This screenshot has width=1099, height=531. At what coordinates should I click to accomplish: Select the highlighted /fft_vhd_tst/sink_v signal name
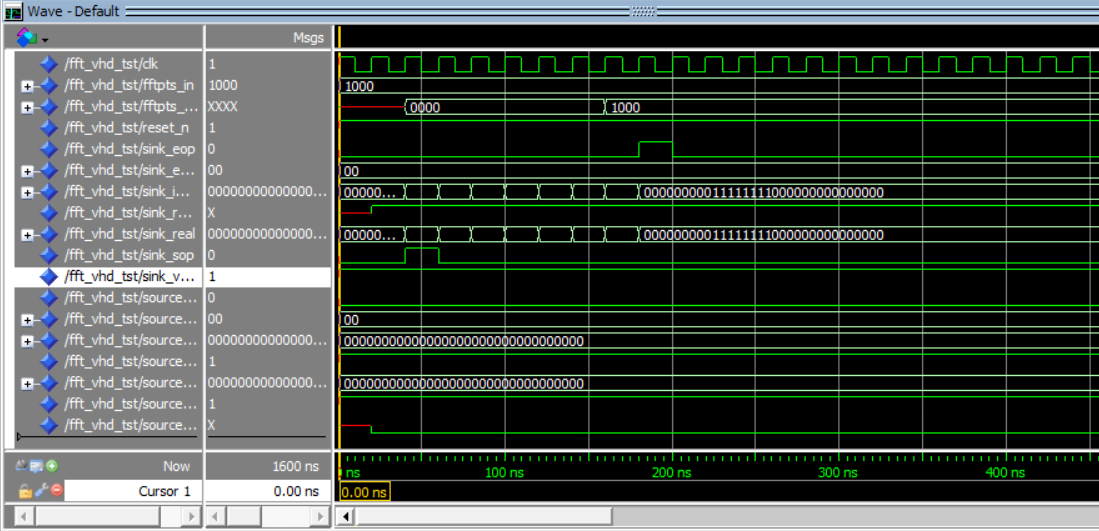point(130,277)
